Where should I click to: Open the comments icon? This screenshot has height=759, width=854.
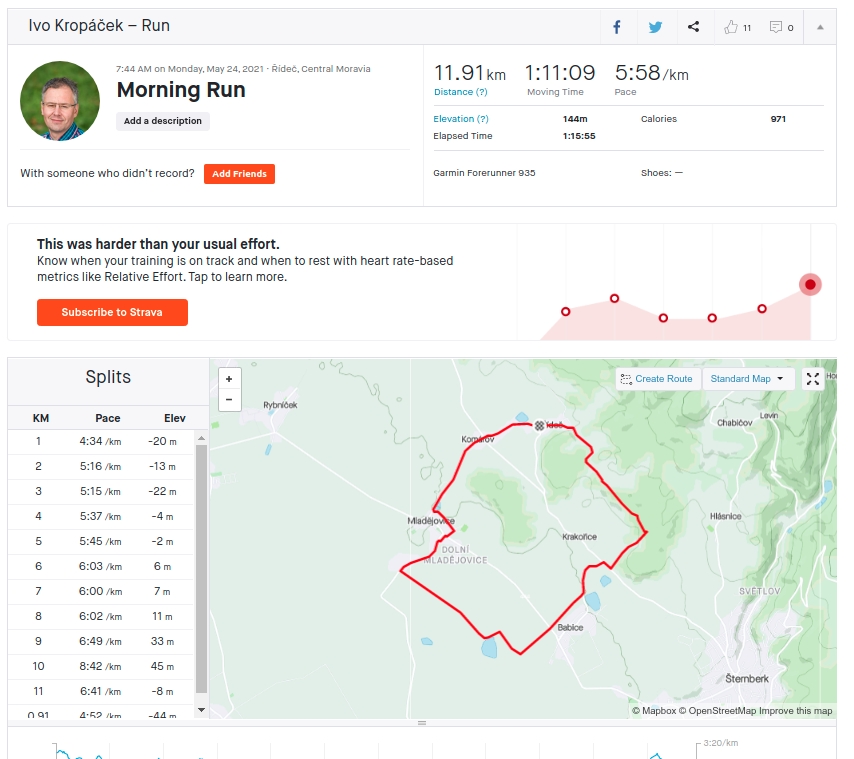tap(776, 27)
